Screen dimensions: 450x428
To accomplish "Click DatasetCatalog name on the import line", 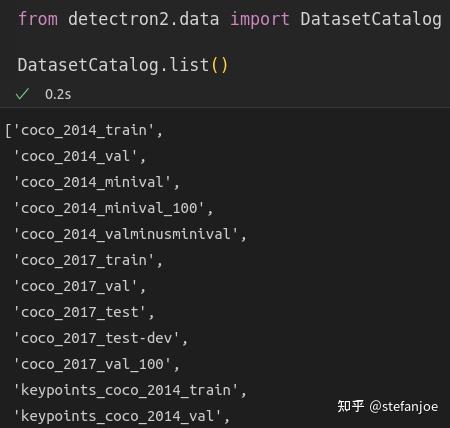I will click(371, 19).
